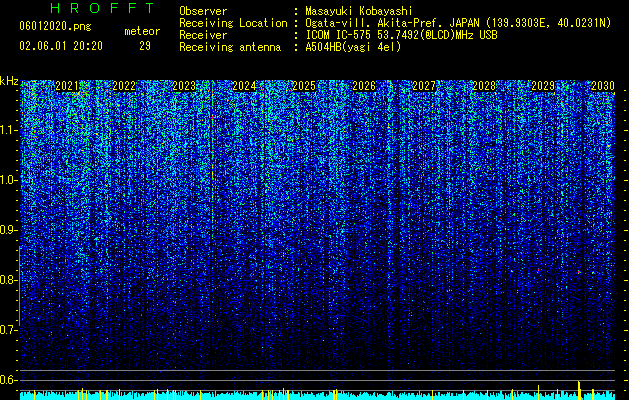629x400 pixels.
Task: Click the Receiving Location label
Action: [x=233, y=23]
